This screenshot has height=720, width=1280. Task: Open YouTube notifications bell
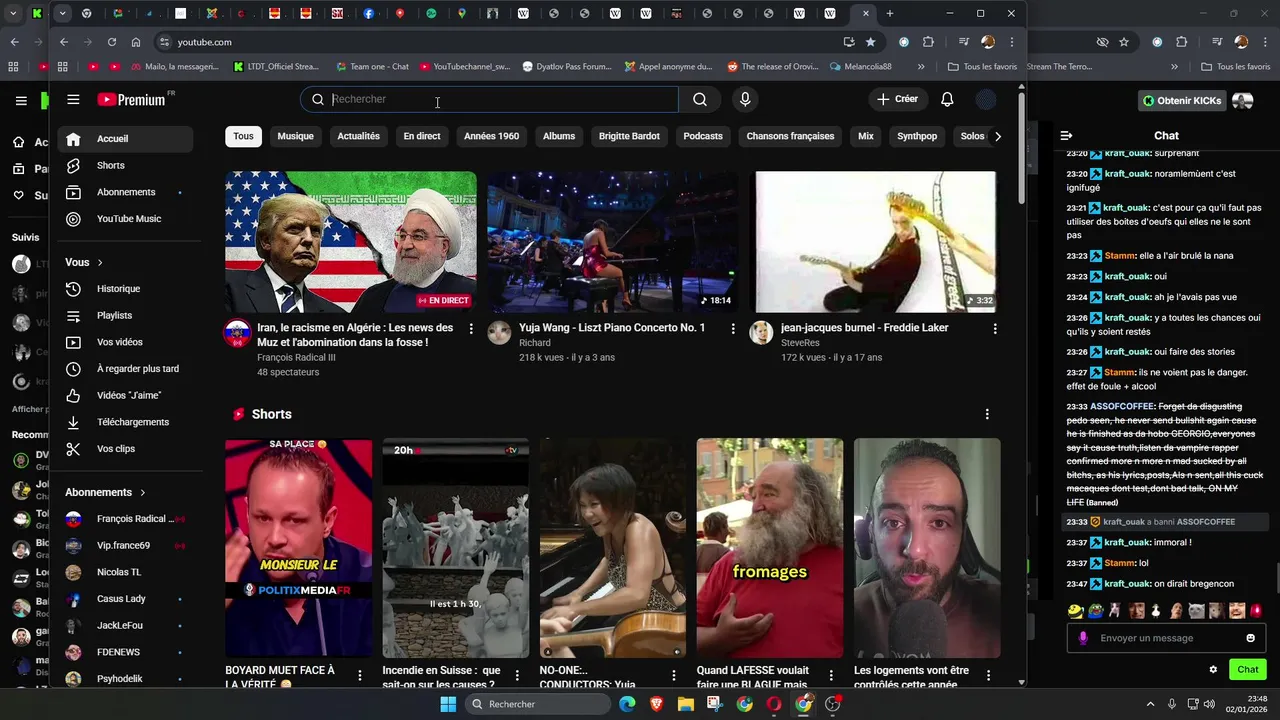pos(947,99)
